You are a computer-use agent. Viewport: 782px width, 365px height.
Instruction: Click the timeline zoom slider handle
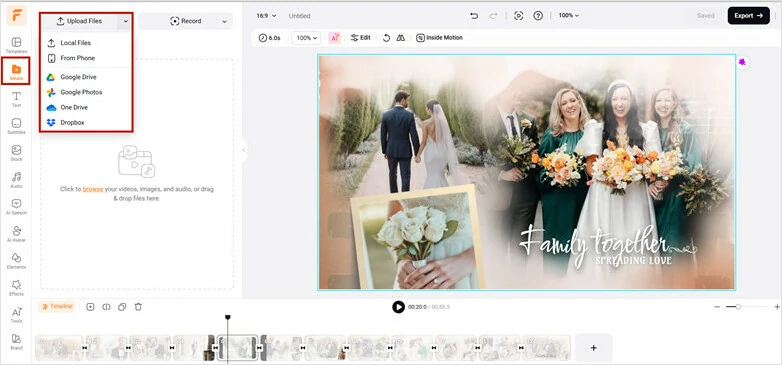[738, 307]
